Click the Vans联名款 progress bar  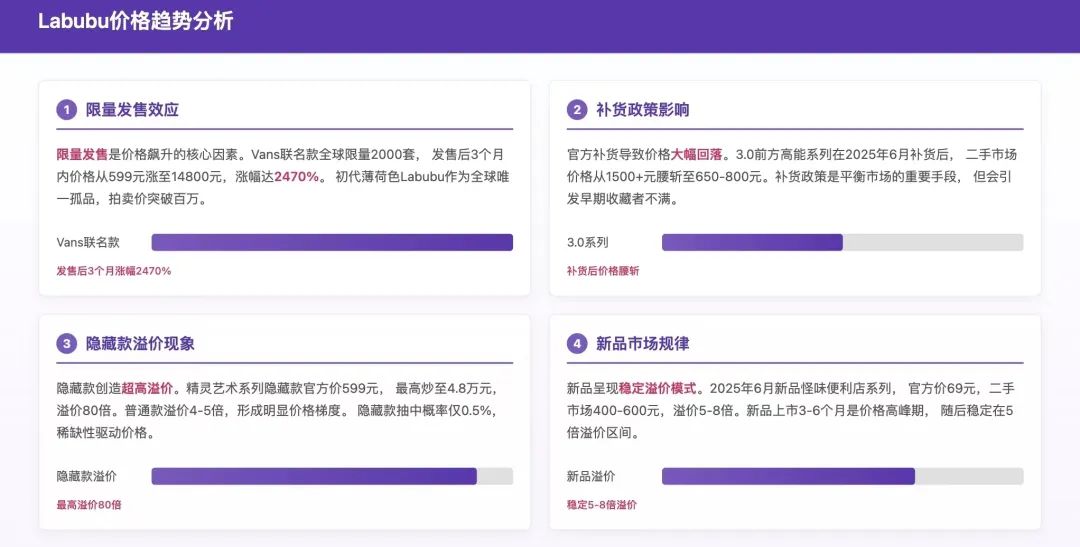(332, 242)
